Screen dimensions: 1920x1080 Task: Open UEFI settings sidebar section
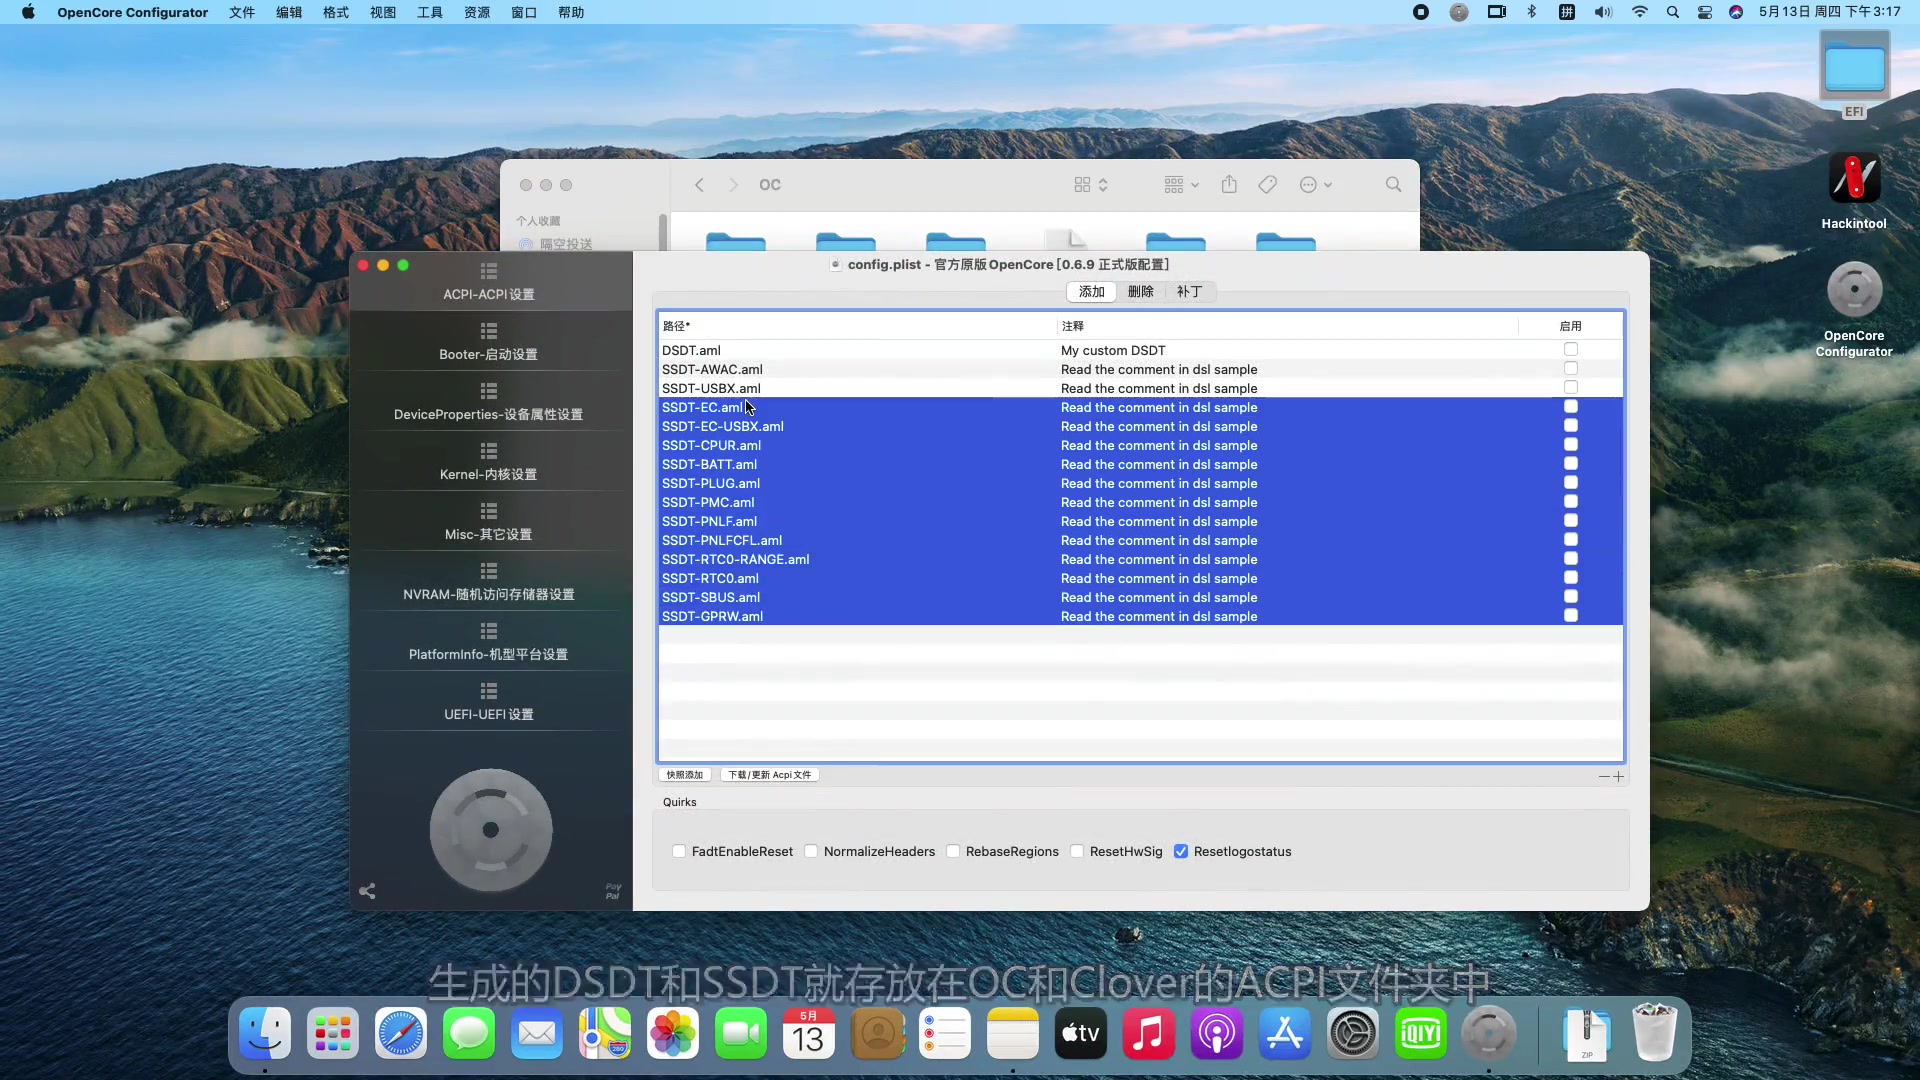(489, 702)
